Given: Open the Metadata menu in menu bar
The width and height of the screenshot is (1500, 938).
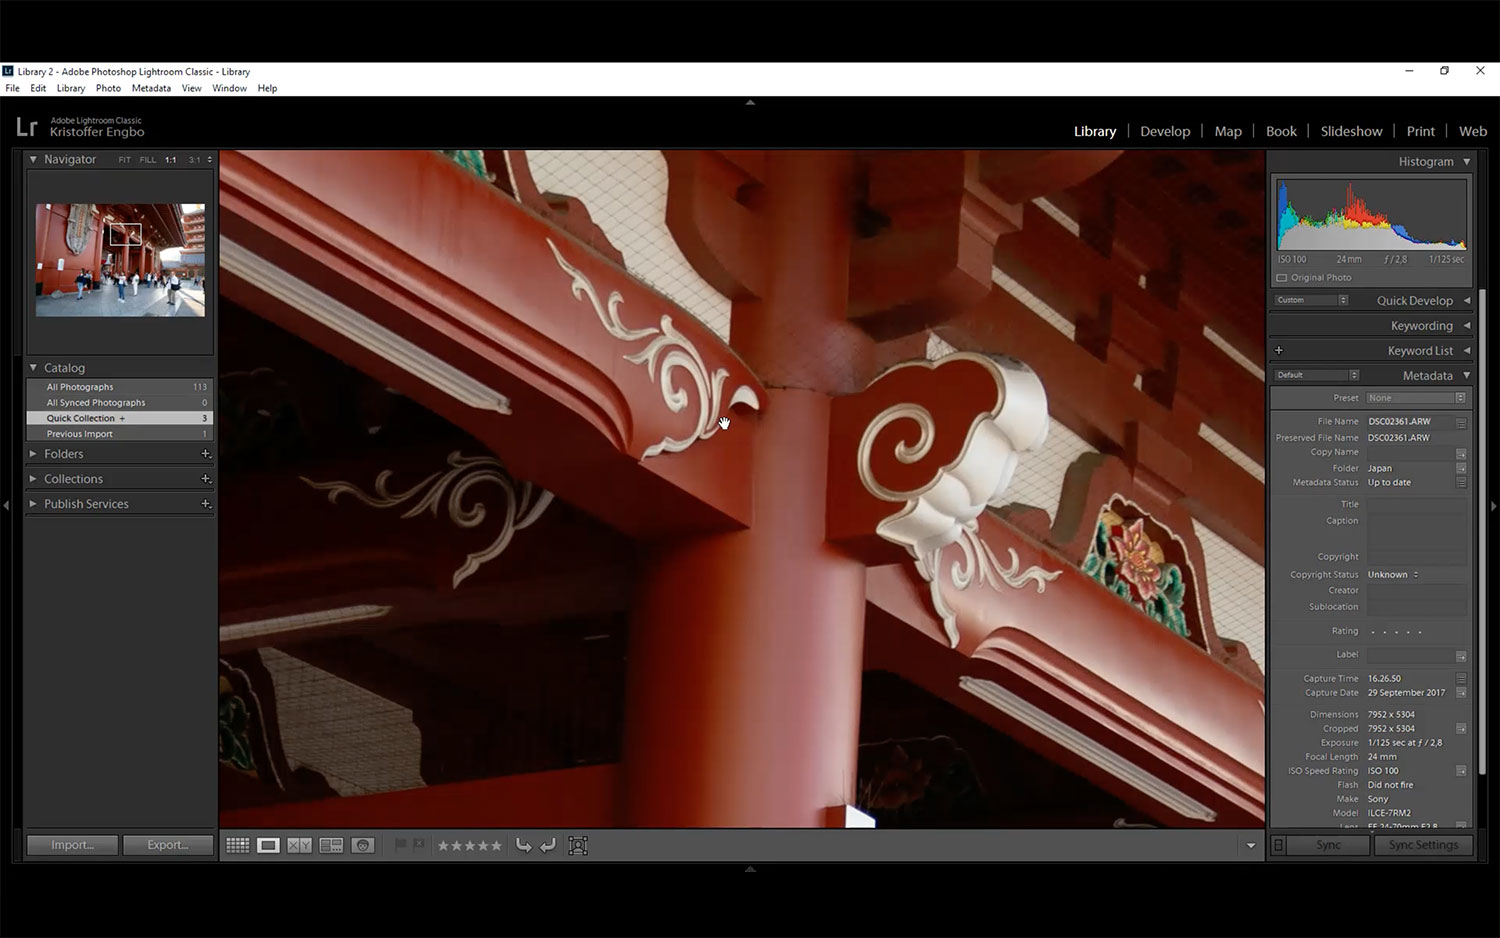Looking at the screenshot, I should click(x=151, y=88).
